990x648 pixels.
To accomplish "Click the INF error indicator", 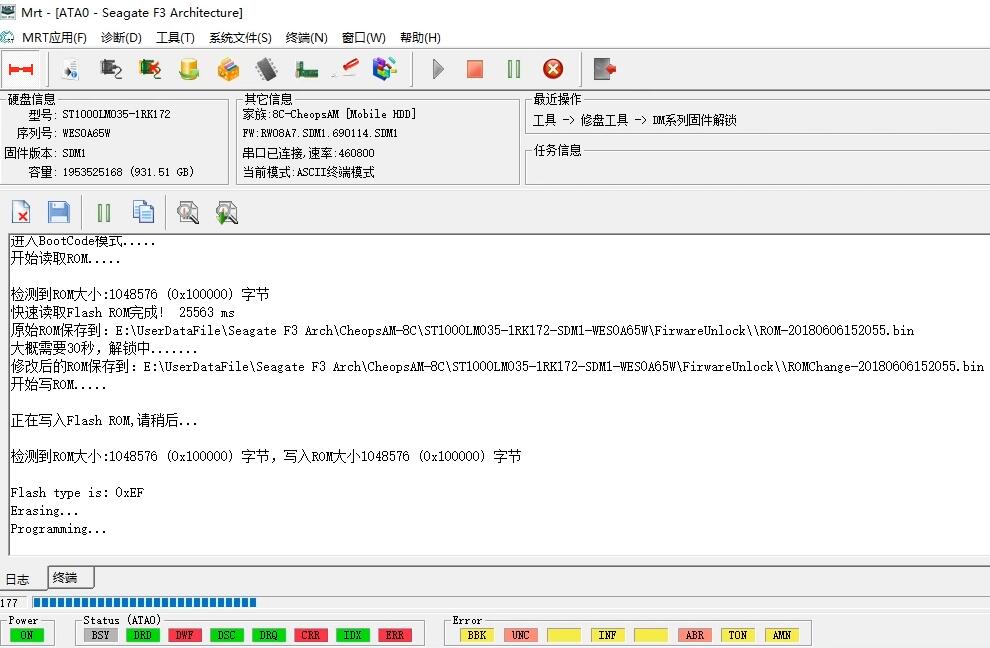I will point(607,635).
